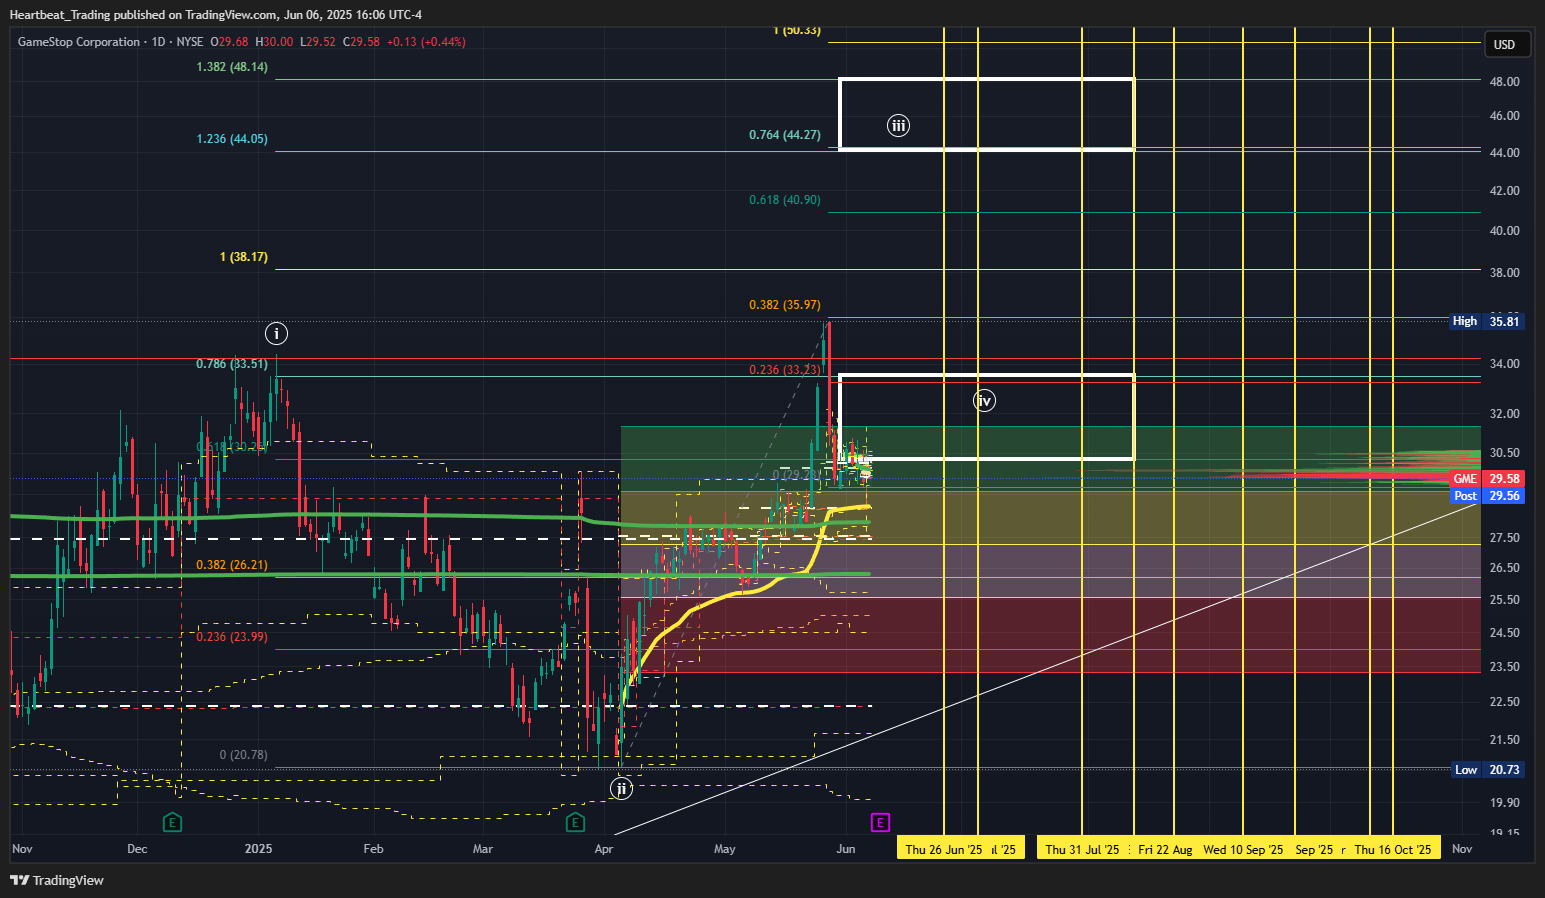Viewport: 1545px width, 898px height.
Task: Select the circled wave i label
Action: pyautogui.click(x=276, y=333)
